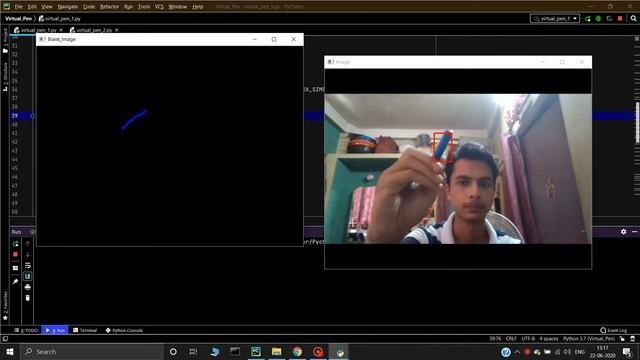Restore layout icon in Run panel
Screen dimensions: 640x360
click(x=15, y=268)
